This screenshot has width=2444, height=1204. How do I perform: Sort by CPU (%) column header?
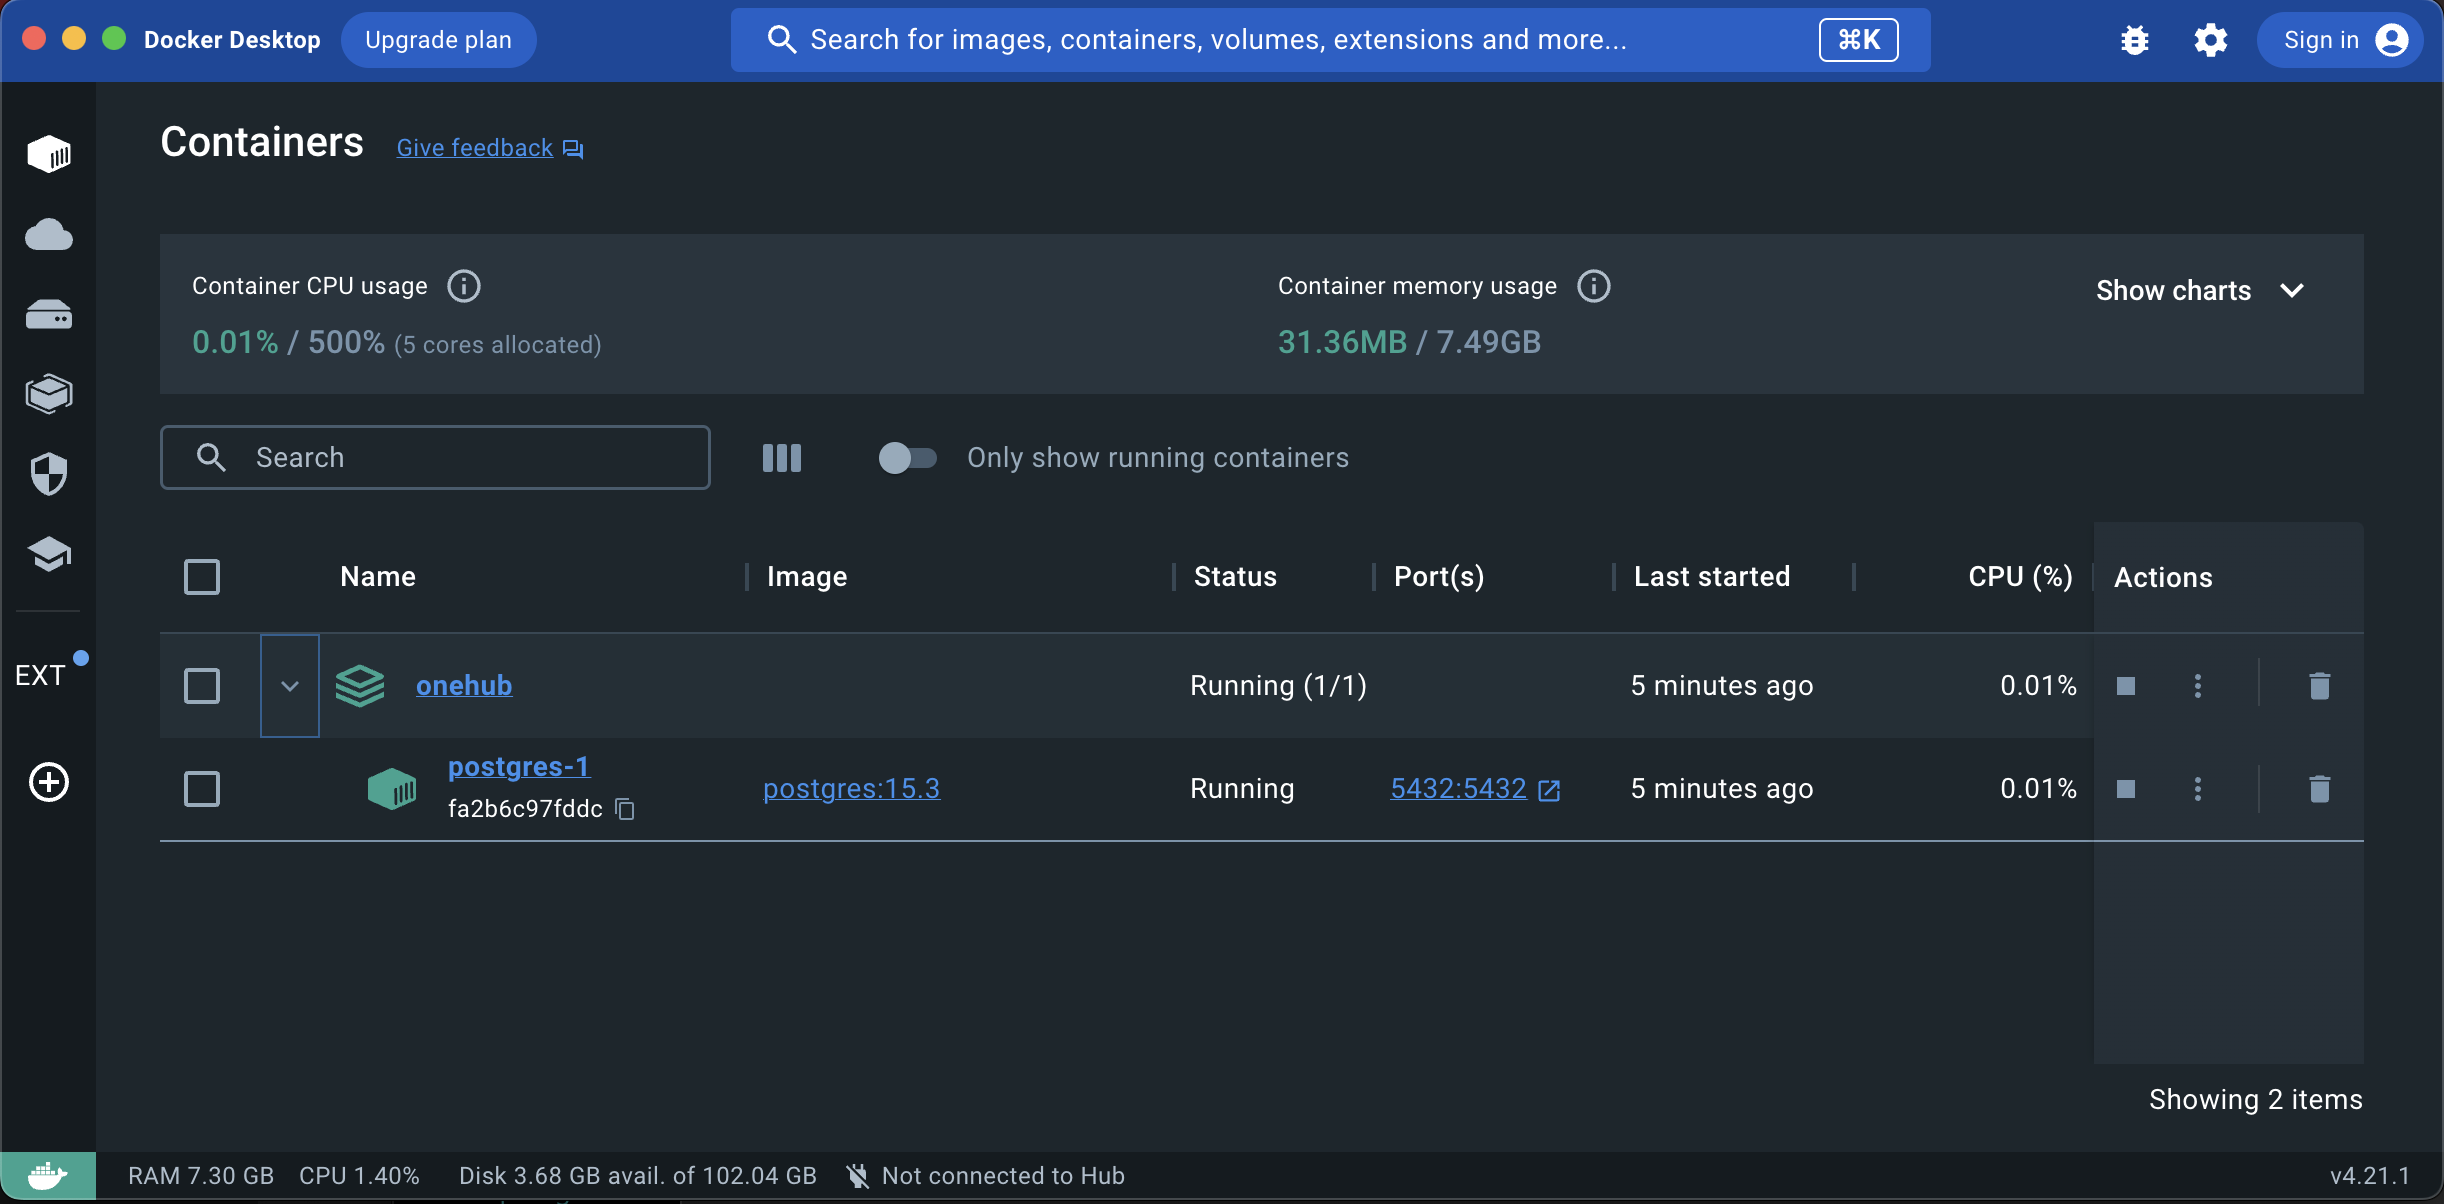click(x=2020, y=577)
